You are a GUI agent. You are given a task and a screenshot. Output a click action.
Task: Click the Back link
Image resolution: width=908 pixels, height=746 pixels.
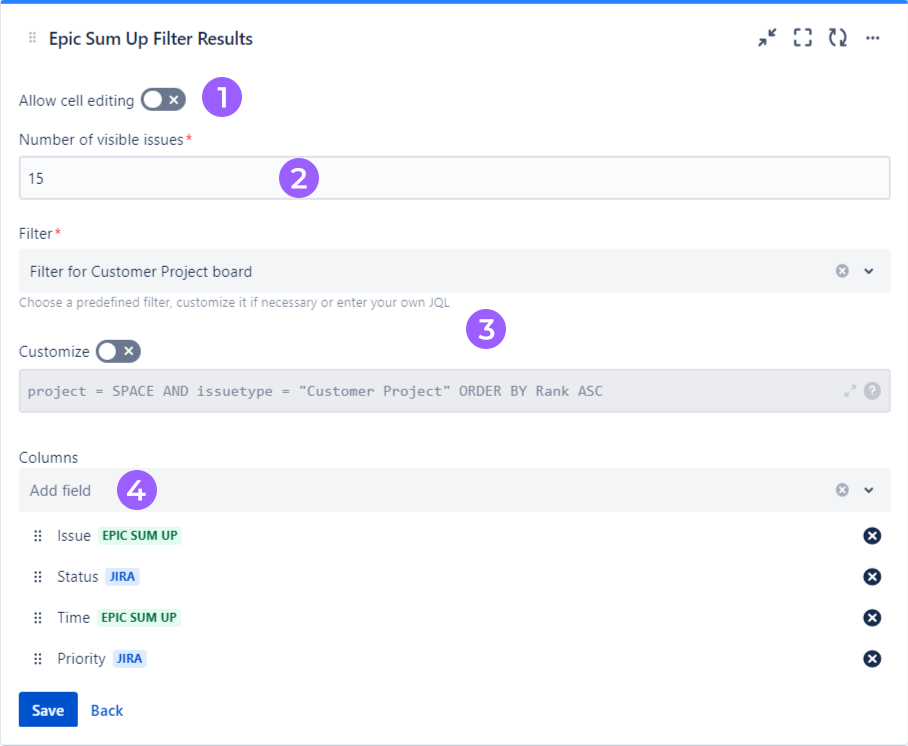click(x=106, y=709)
